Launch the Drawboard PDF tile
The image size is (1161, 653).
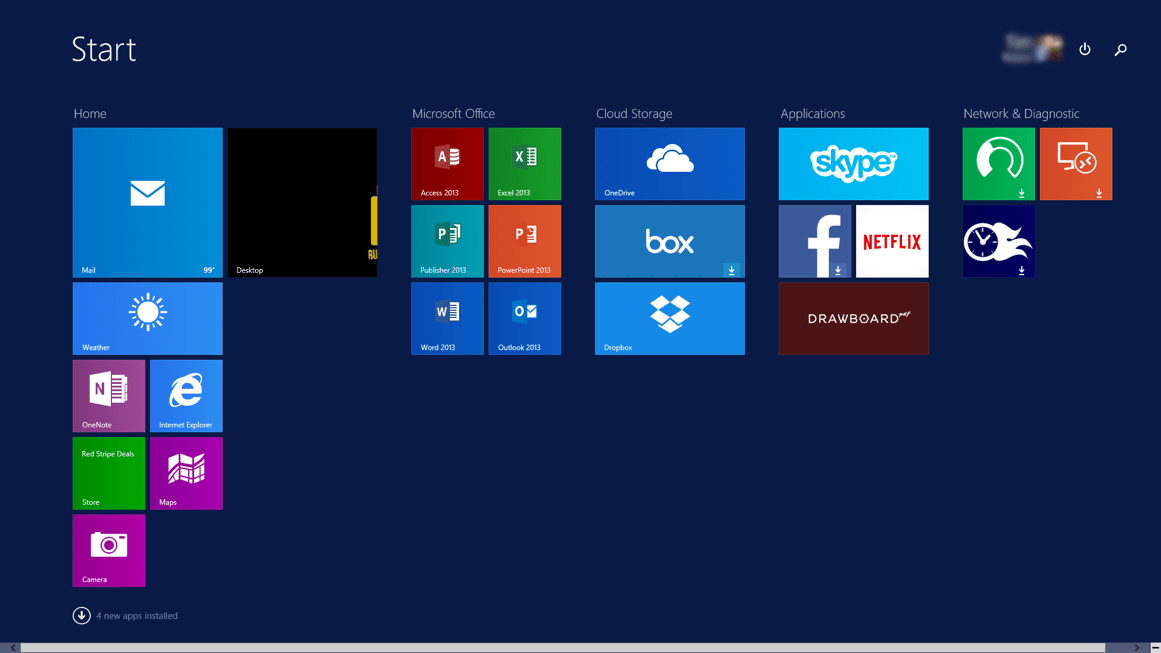coord(853,318)
